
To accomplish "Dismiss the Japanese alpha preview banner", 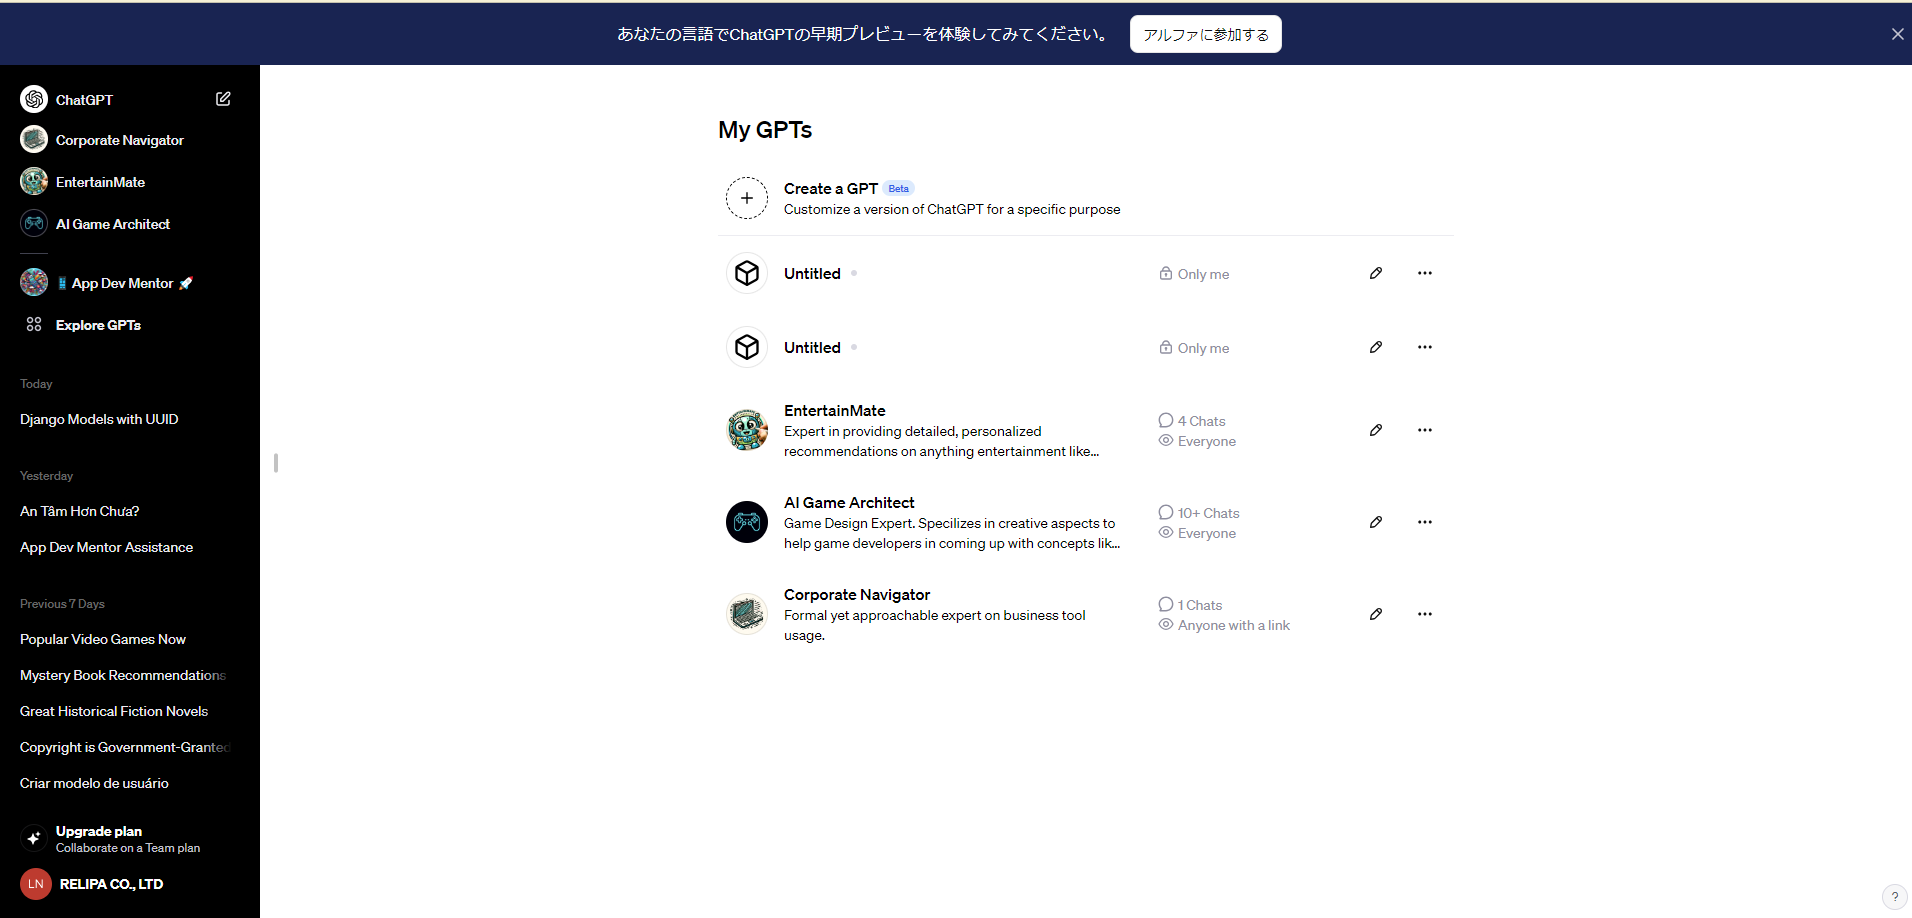I will click(1897, 34).
